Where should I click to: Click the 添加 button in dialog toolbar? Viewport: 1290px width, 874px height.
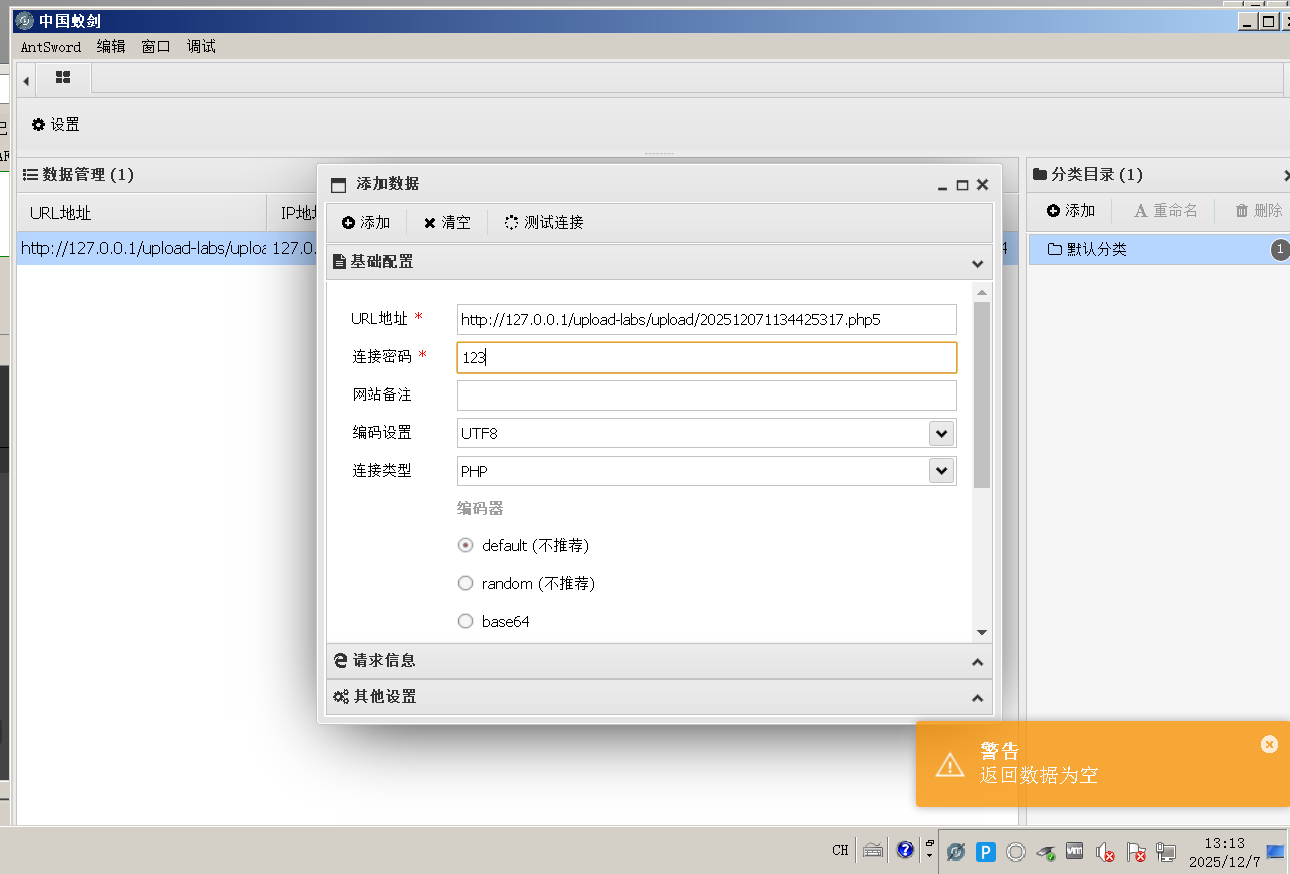click(x=366, y=222)
